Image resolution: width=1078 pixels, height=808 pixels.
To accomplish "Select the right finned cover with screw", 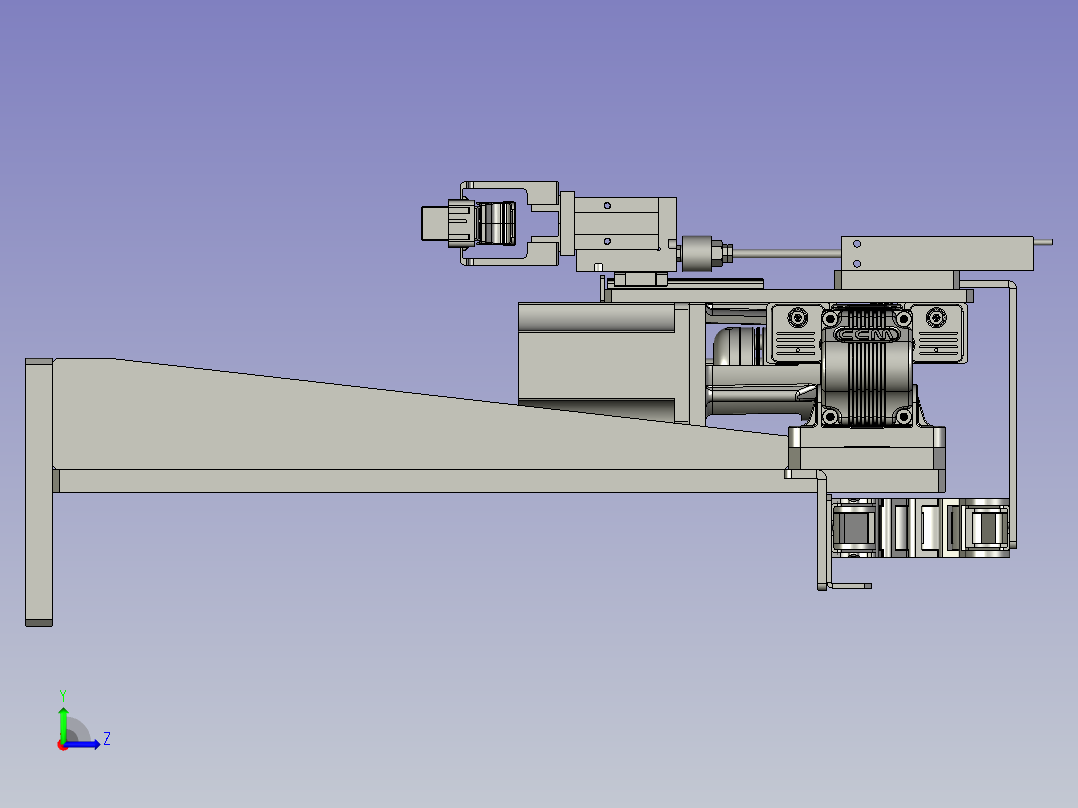I will [x=938, y=334].
